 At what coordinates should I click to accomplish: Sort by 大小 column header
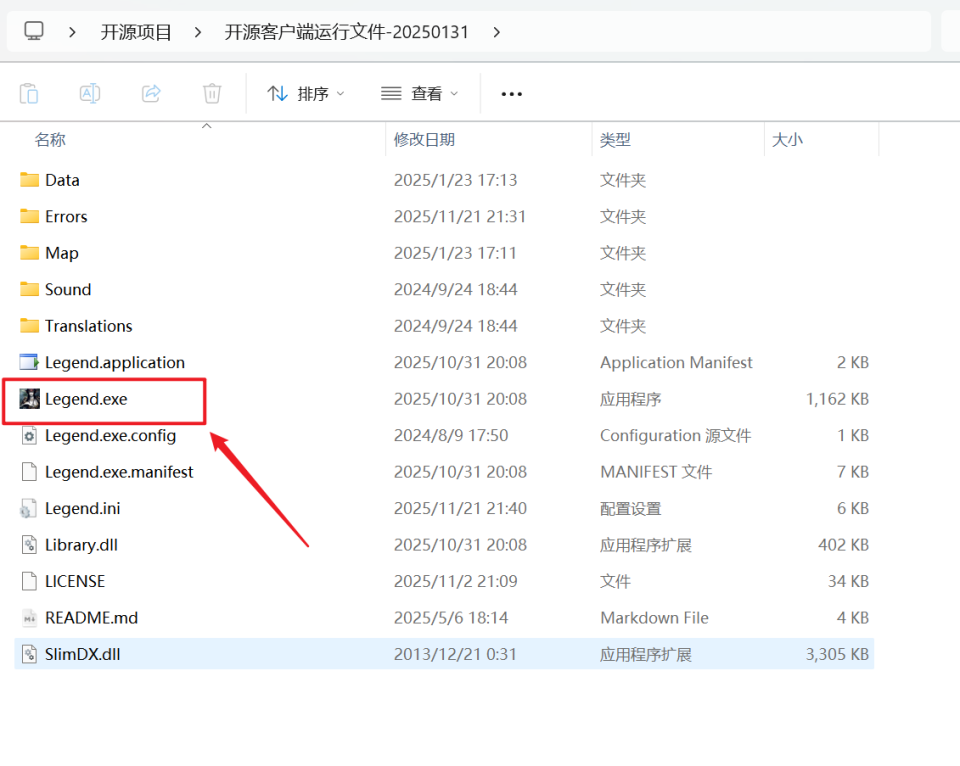(x=787, y=140)
